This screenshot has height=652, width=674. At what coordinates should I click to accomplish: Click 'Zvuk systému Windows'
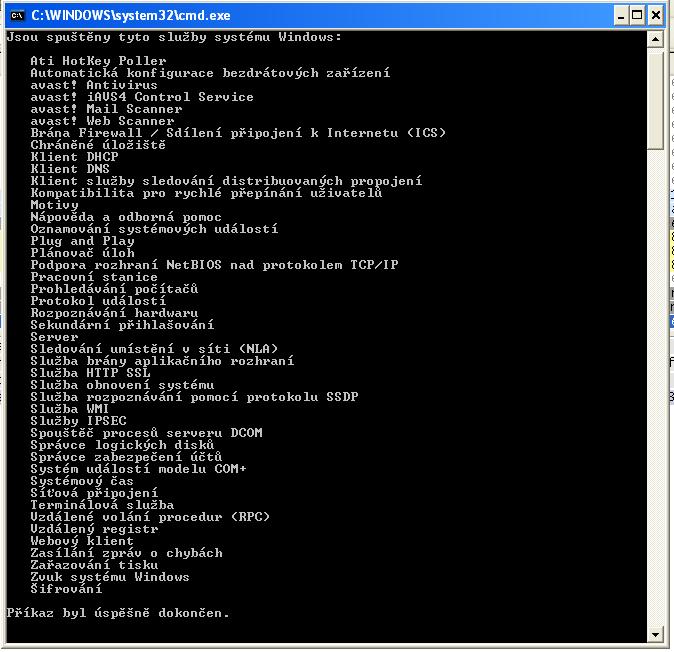110,577
